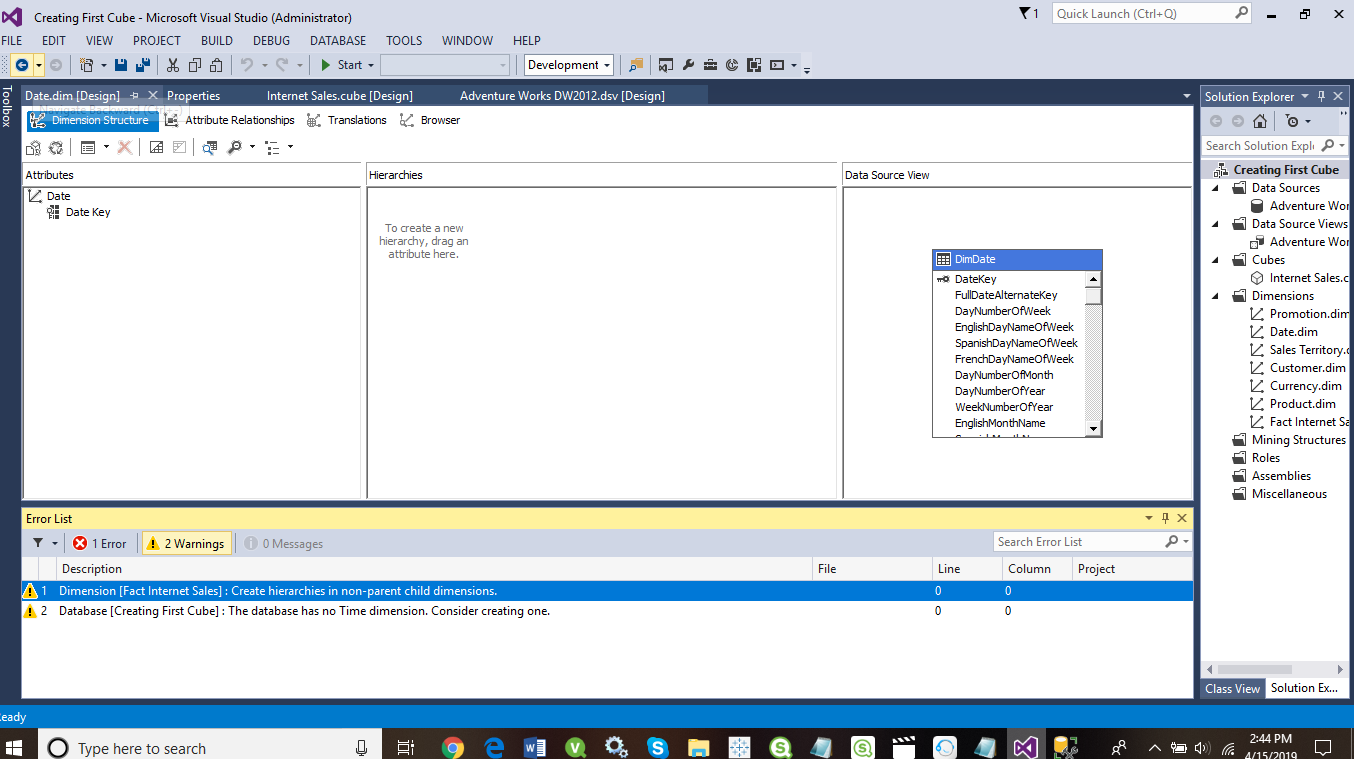This screenshot has height=759, width=1354.
Task: Switch to Class View panel tab
Action: [1232, 688]
